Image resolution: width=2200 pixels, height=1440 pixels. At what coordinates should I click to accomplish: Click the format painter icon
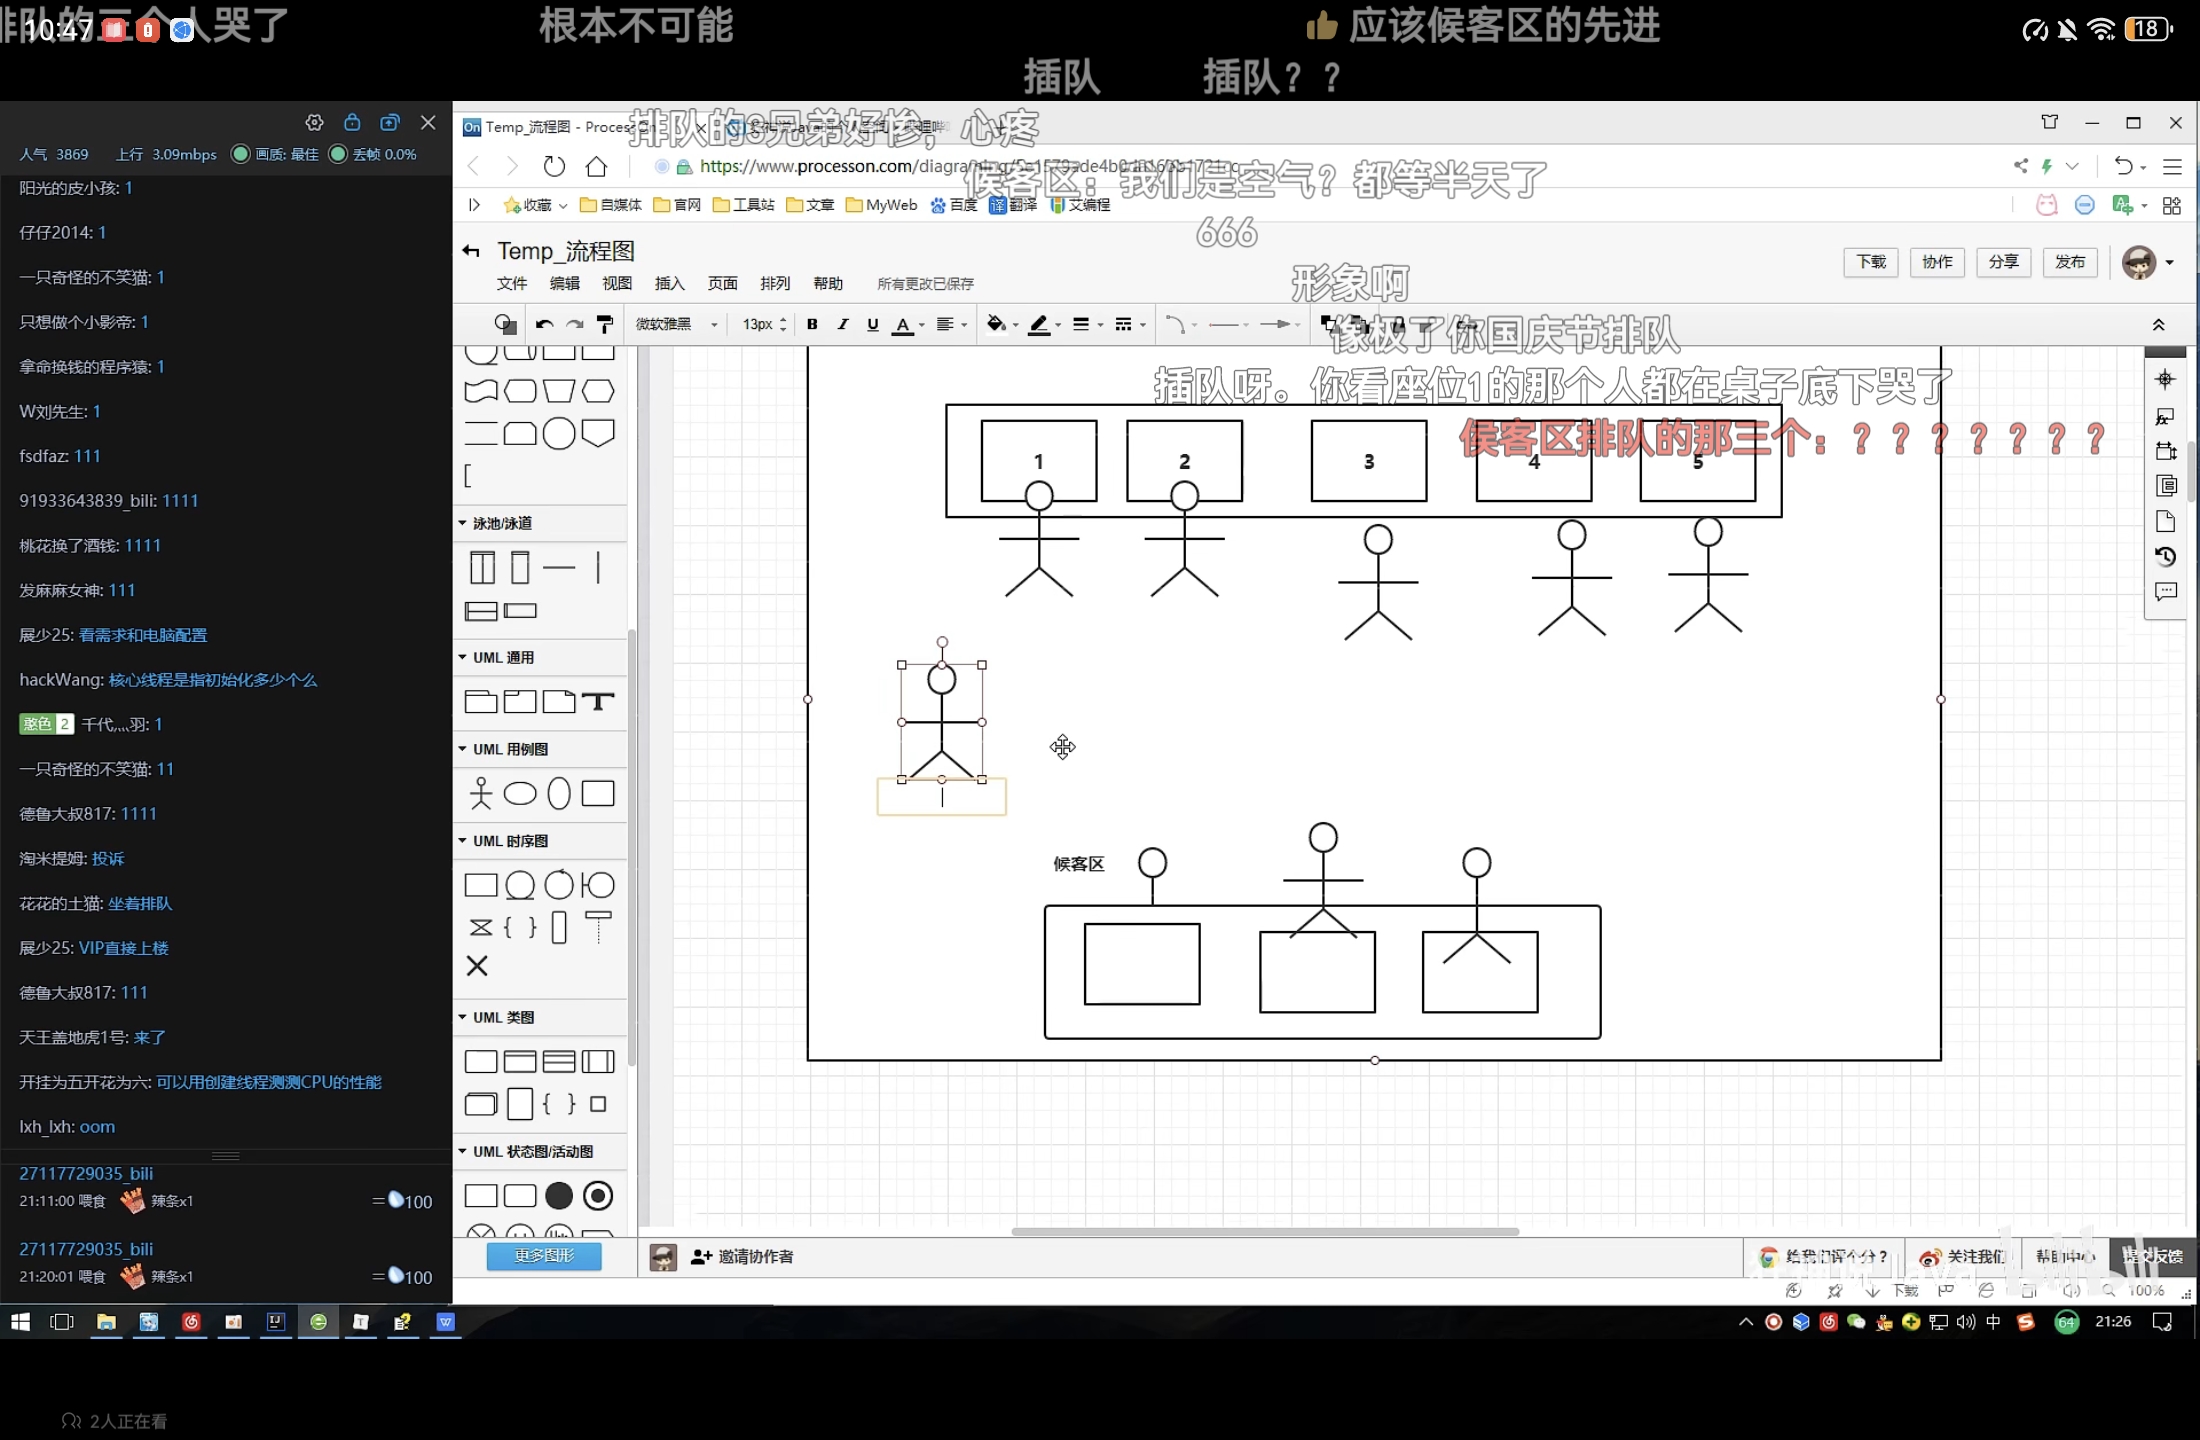click(x=604, y=324)
